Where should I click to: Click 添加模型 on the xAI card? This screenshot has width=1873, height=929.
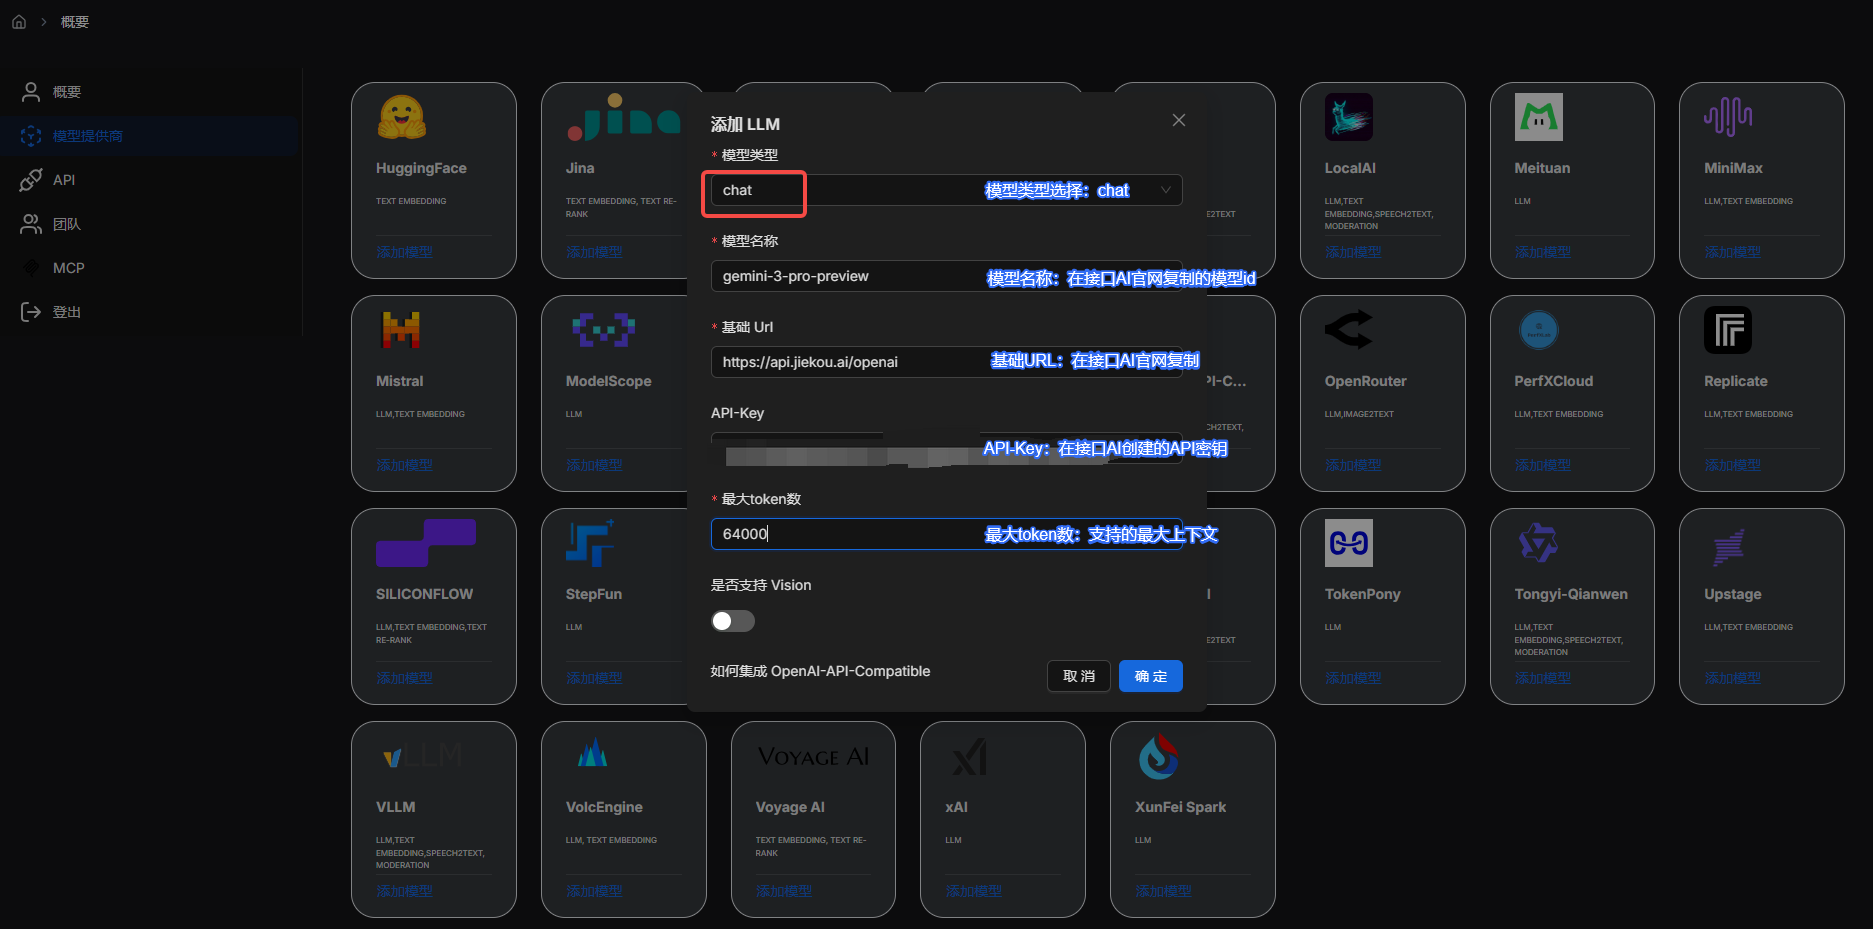tap(974, 891)
